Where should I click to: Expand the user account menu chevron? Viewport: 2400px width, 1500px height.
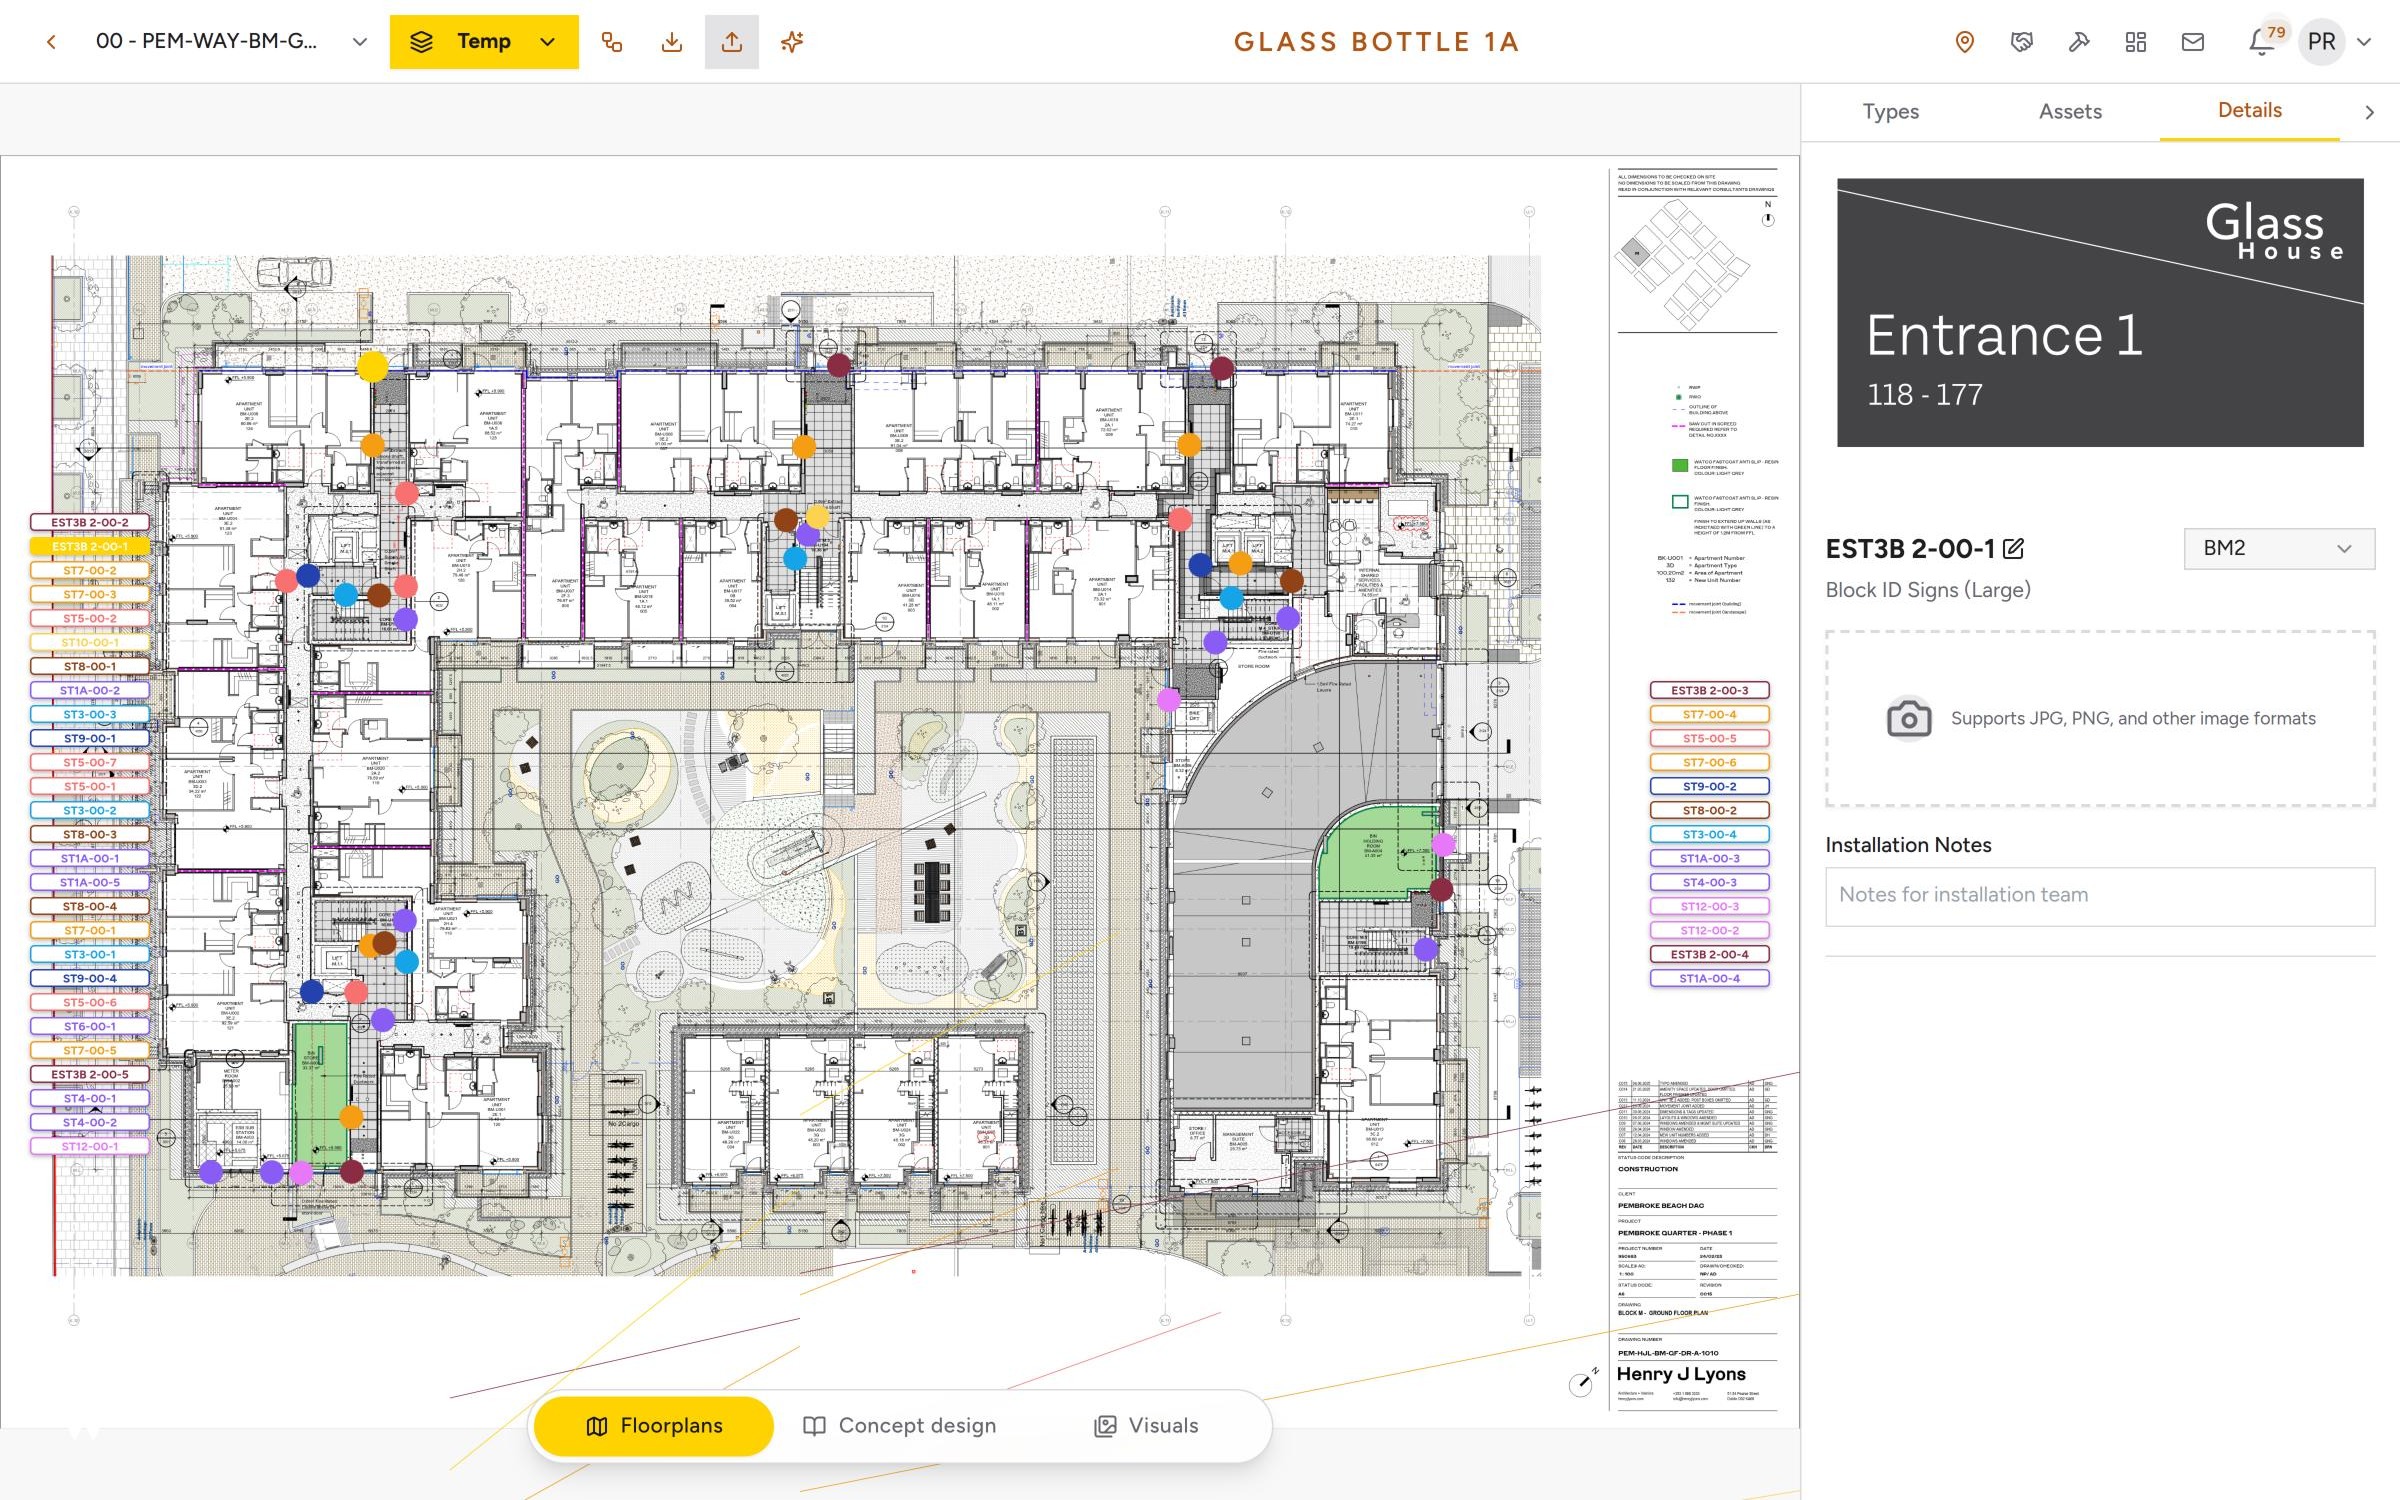click(x=2364, y=42)
